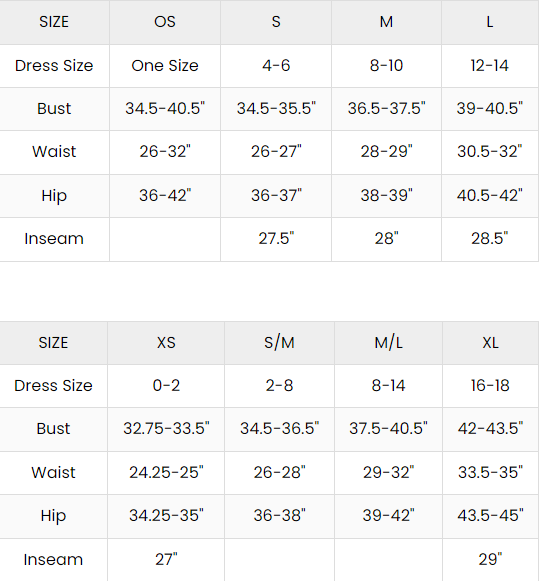Select the XS header in second table
Viewport: 539px width, 581px height.
(x=166, y=343)
